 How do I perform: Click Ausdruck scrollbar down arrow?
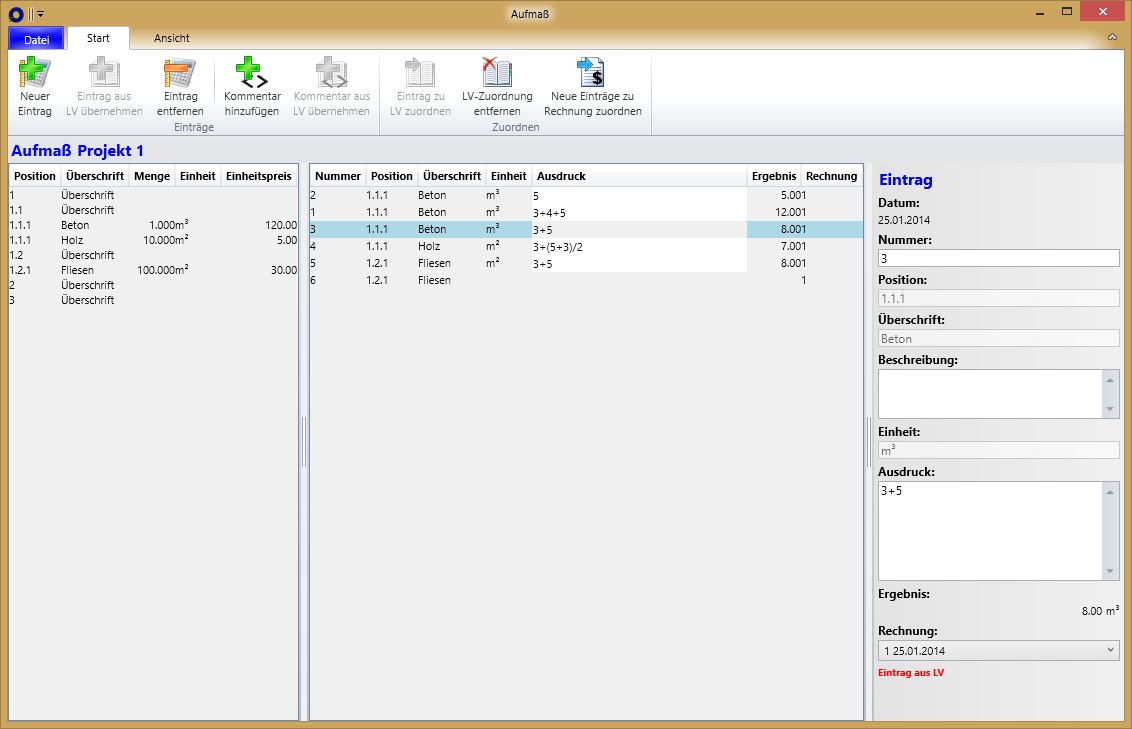(x=1110, y=571)
